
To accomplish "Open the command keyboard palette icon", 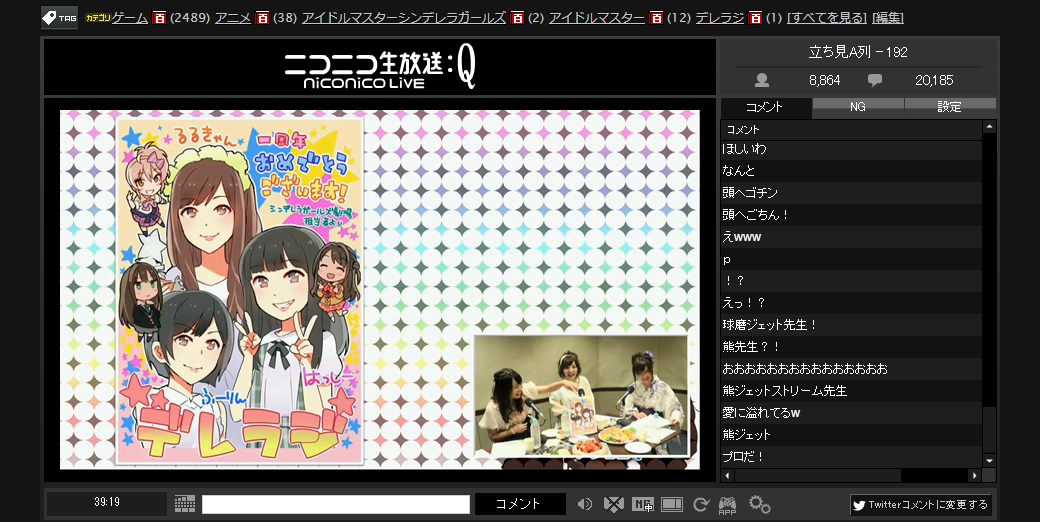I will 184,504.
